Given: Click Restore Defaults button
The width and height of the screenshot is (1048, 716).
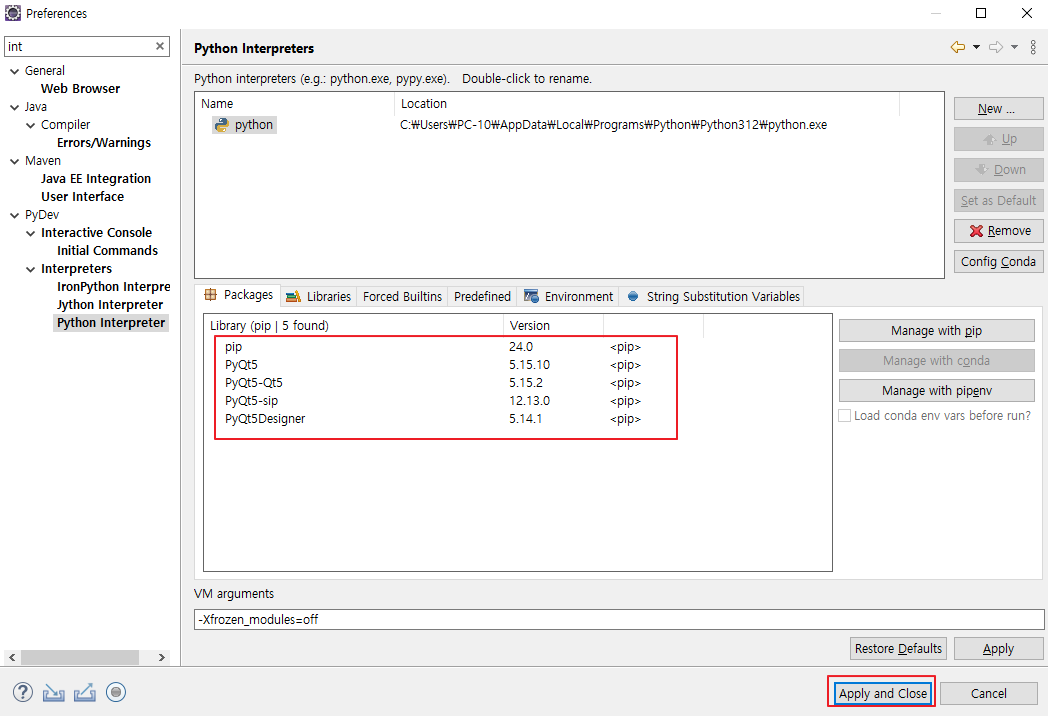Looking at the screenshot, I should [898, 648].
